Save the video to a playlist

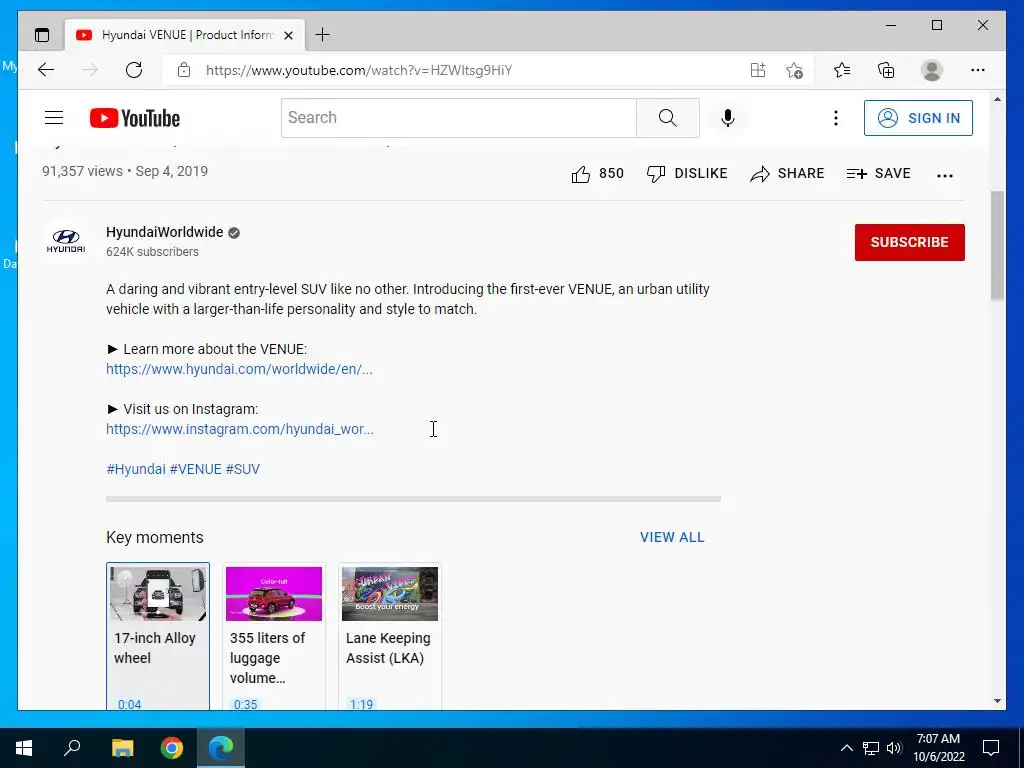click(x=878, y=174)
